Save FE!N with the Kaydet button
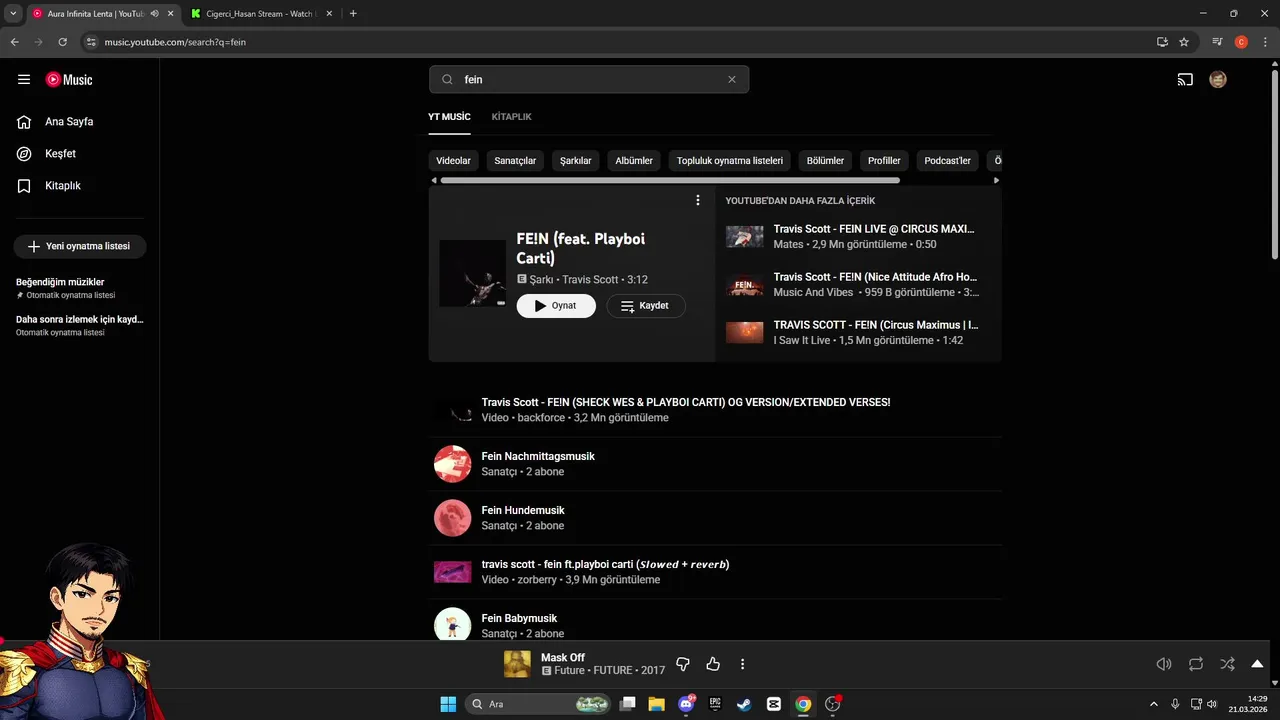The image size is (1280, 720). [646, 306]
